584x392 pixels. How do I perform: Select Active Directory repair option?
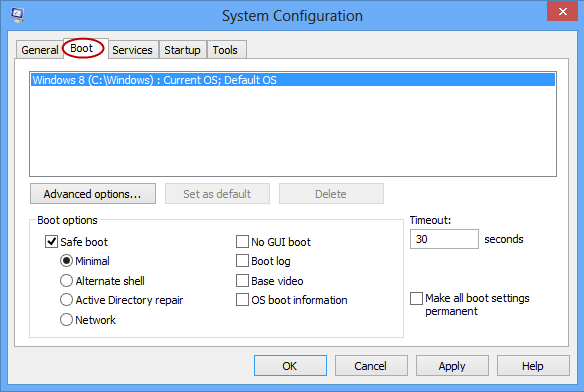pyautogui.click(x=66, y=300)
